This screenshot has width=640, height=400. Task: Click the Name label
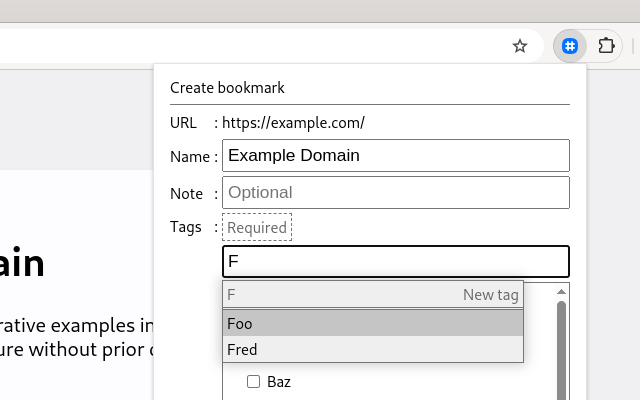[189, 156]
